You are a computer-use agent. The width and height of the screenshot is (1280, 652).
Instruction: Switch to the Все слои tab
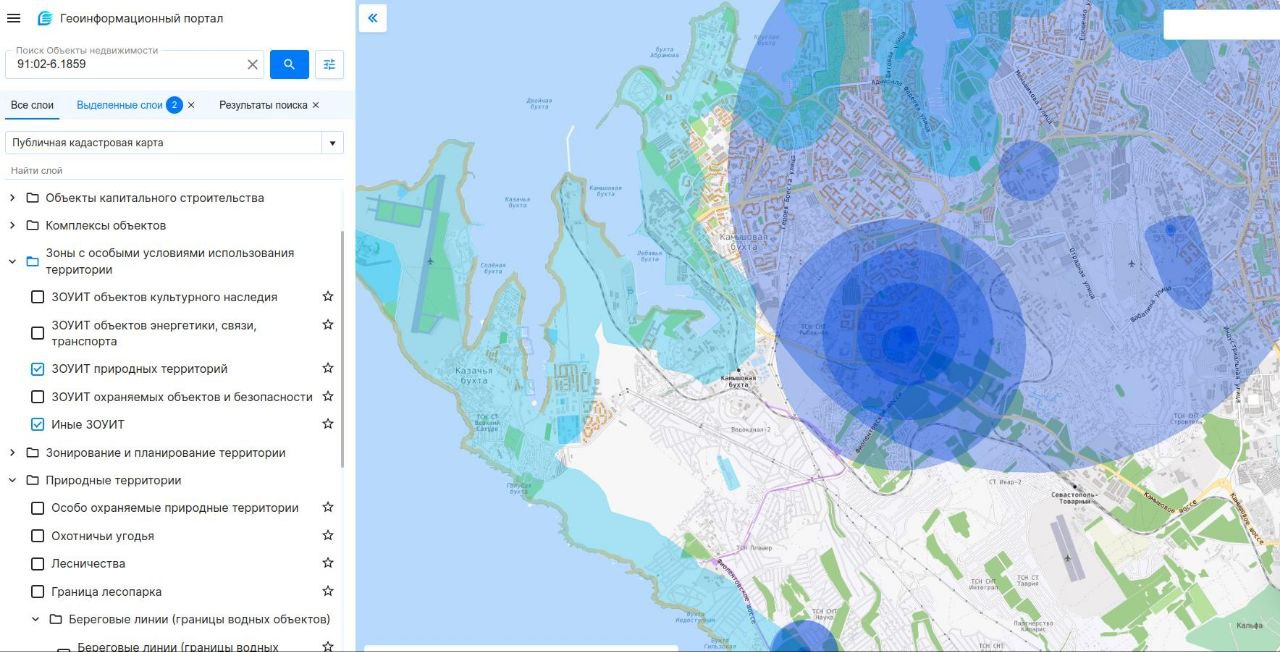32,105
